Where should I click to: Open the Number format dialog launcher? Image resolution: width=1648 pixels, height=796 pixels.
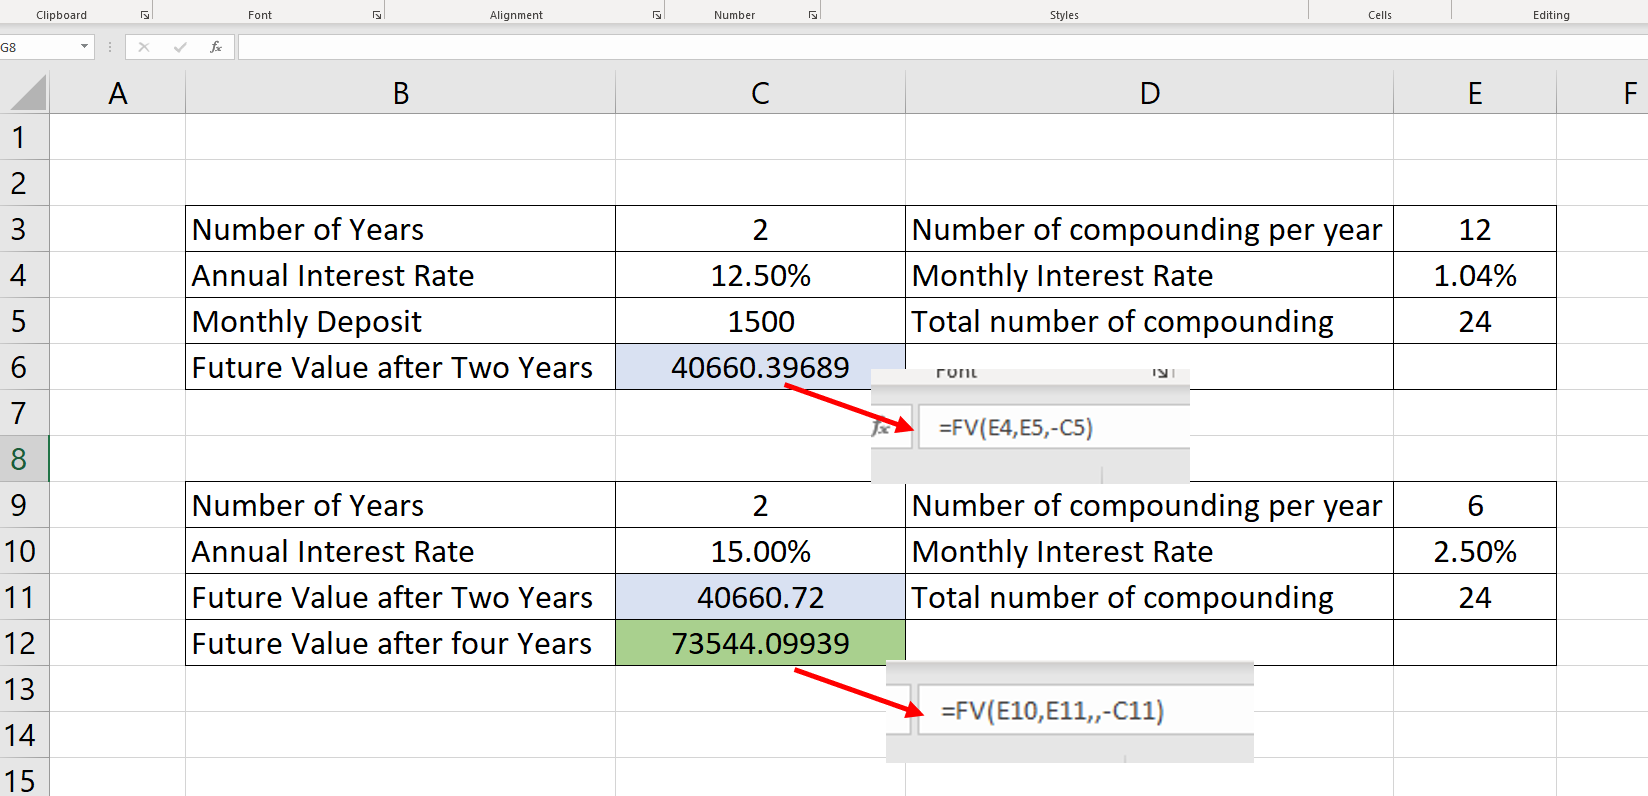click(813, 15)
